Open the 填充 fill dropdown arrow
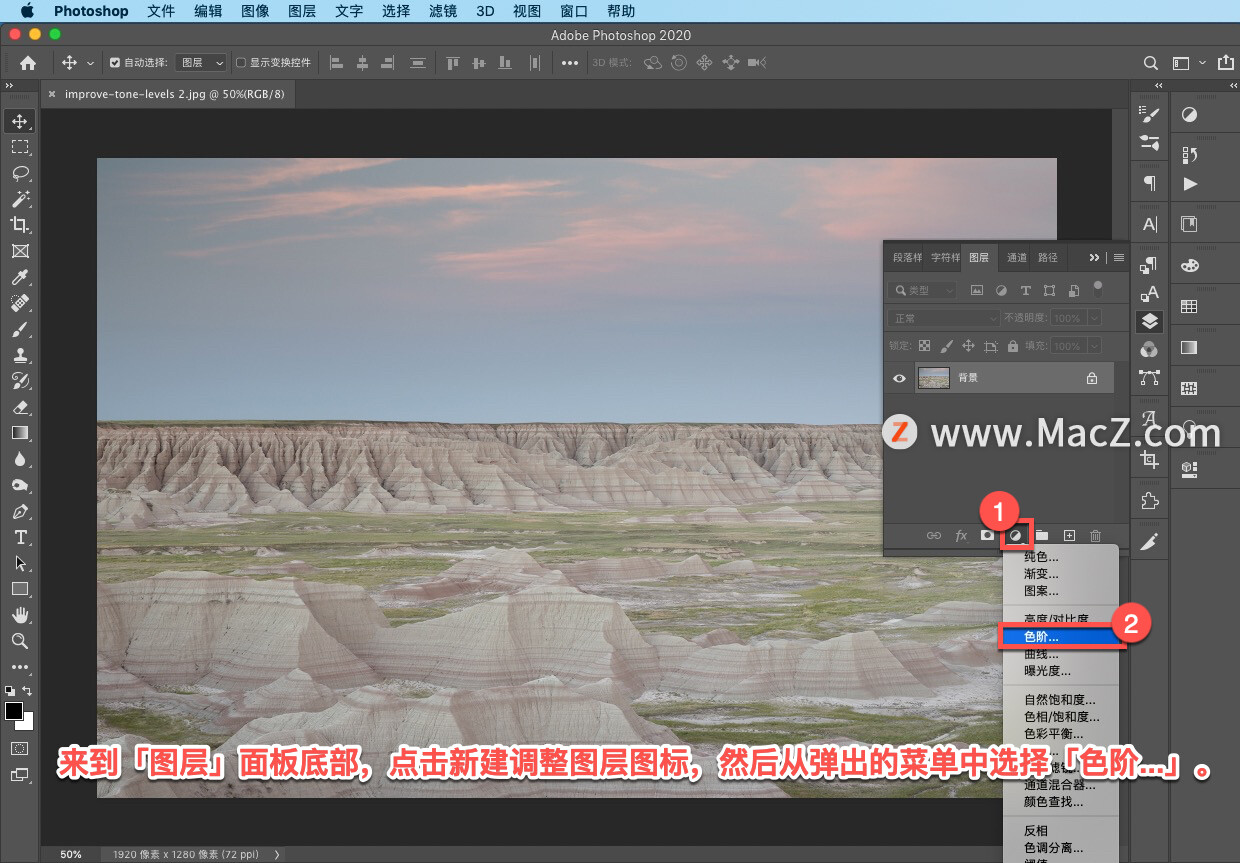This screenshot has height=863, width=1240. pyautogui.click(x=1094, y=346)
